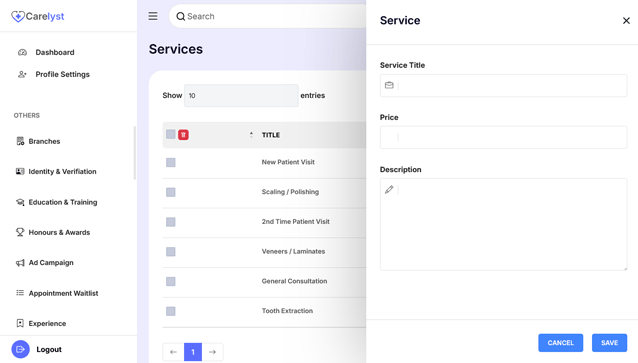Image resolution: width=638 pixels, height=363 pixels.
Task: Go to next page arrow
Action: (x=212, y=352)
